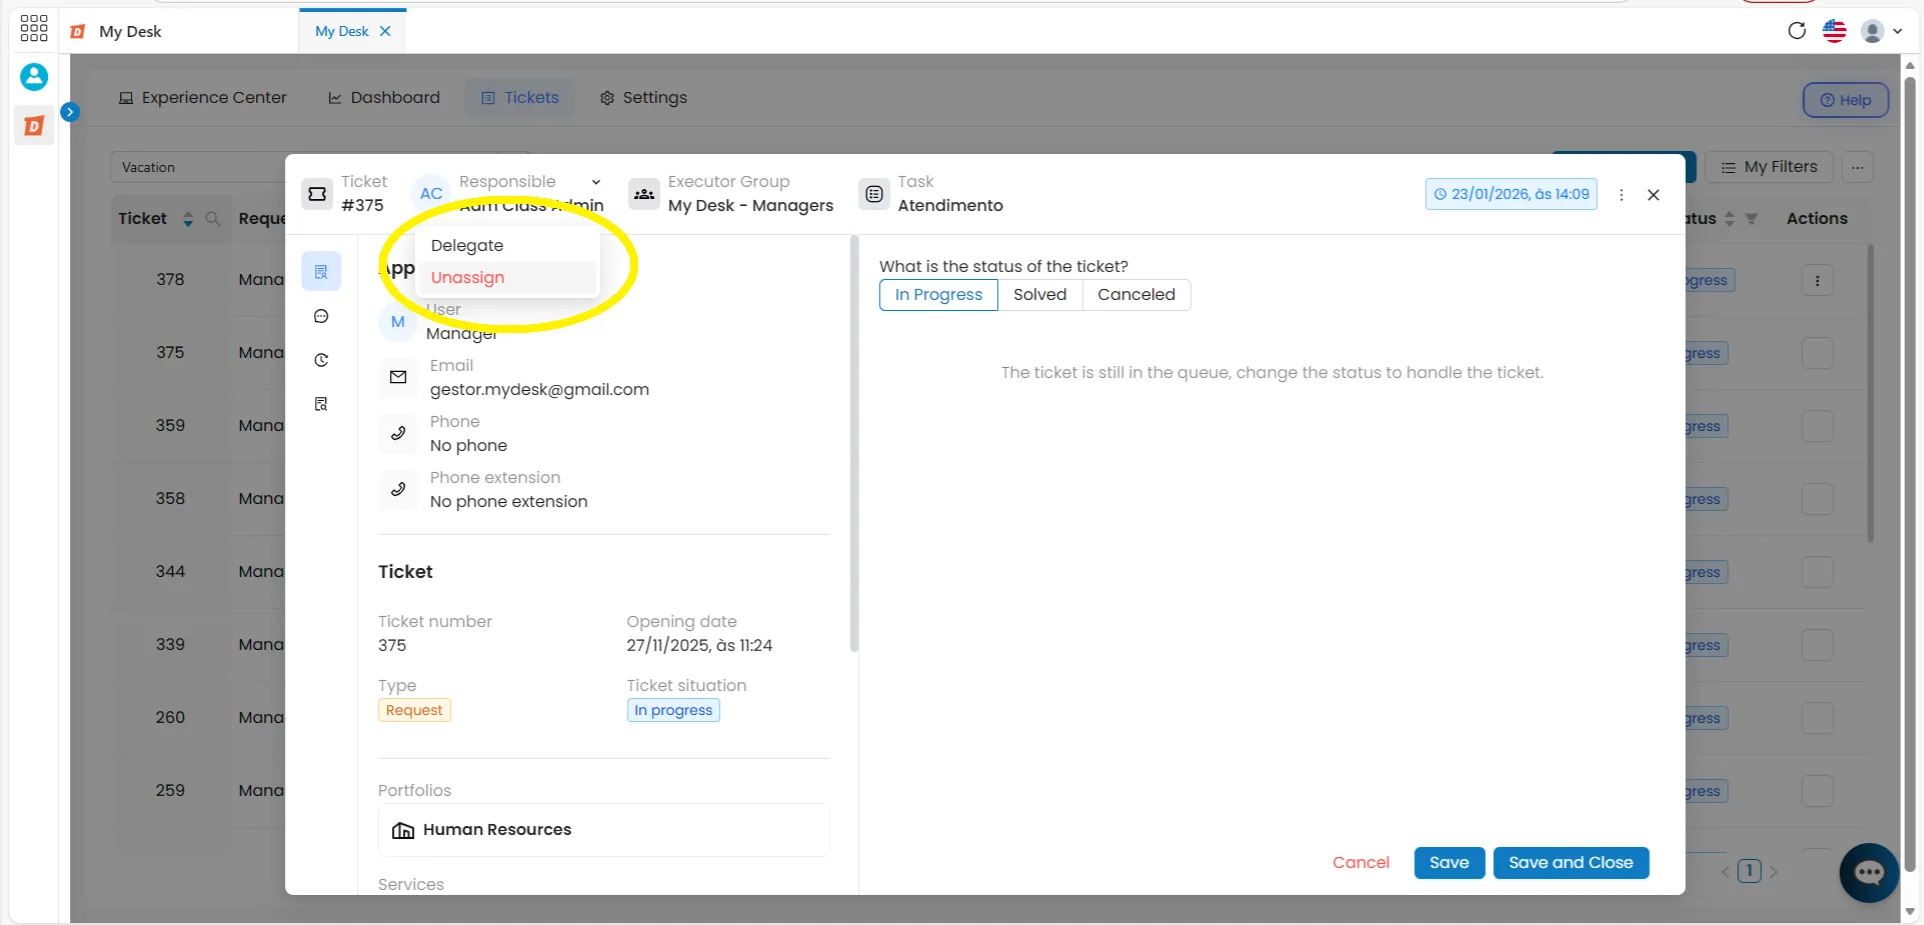Expand the user account profile menu

pyautogui.click(x=1881, y=31)
